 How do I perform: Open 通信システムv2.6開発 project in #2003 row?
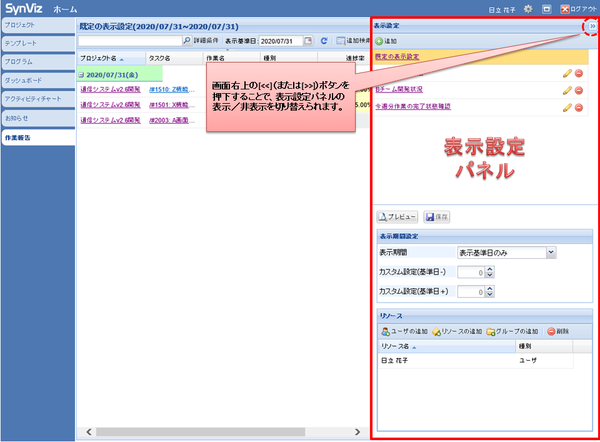click(110, 120)
